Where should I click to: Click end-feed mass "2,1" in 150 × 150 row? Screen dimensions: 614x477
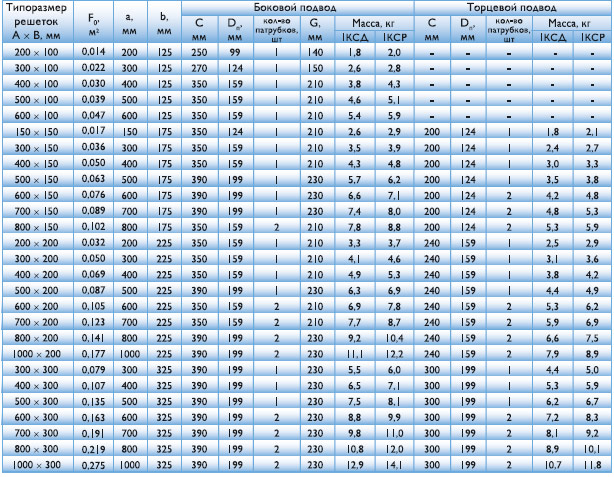click(x=592, y=132)
